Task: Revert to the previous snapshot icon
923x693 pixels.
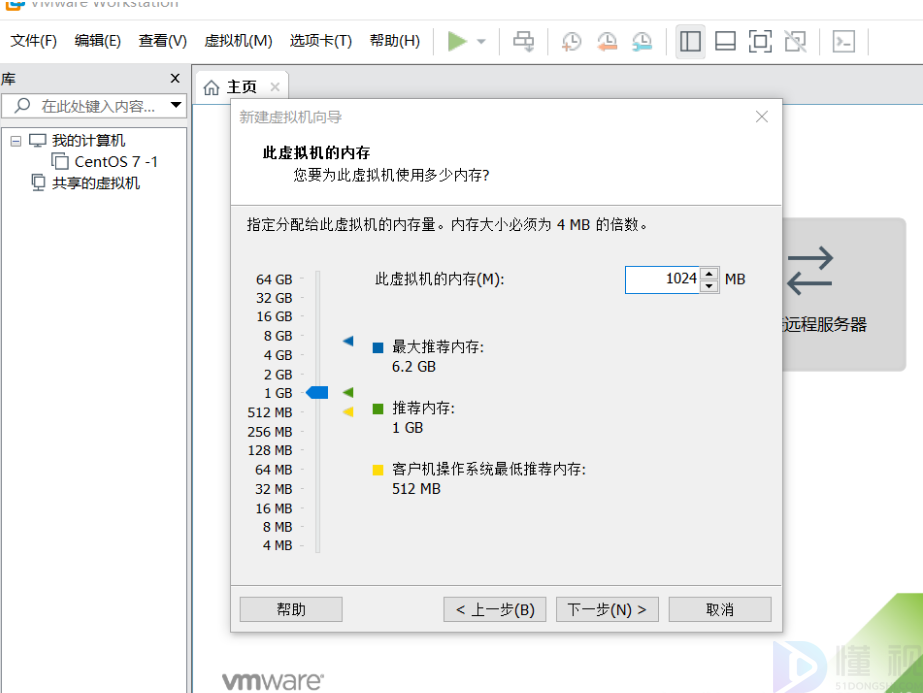Action: (x=606, y=41)
